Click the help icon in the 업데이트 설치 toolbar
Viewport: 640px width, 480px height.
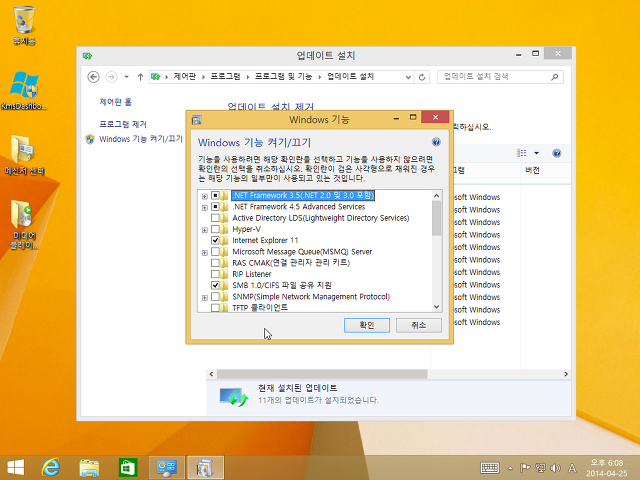click(556, 153)
